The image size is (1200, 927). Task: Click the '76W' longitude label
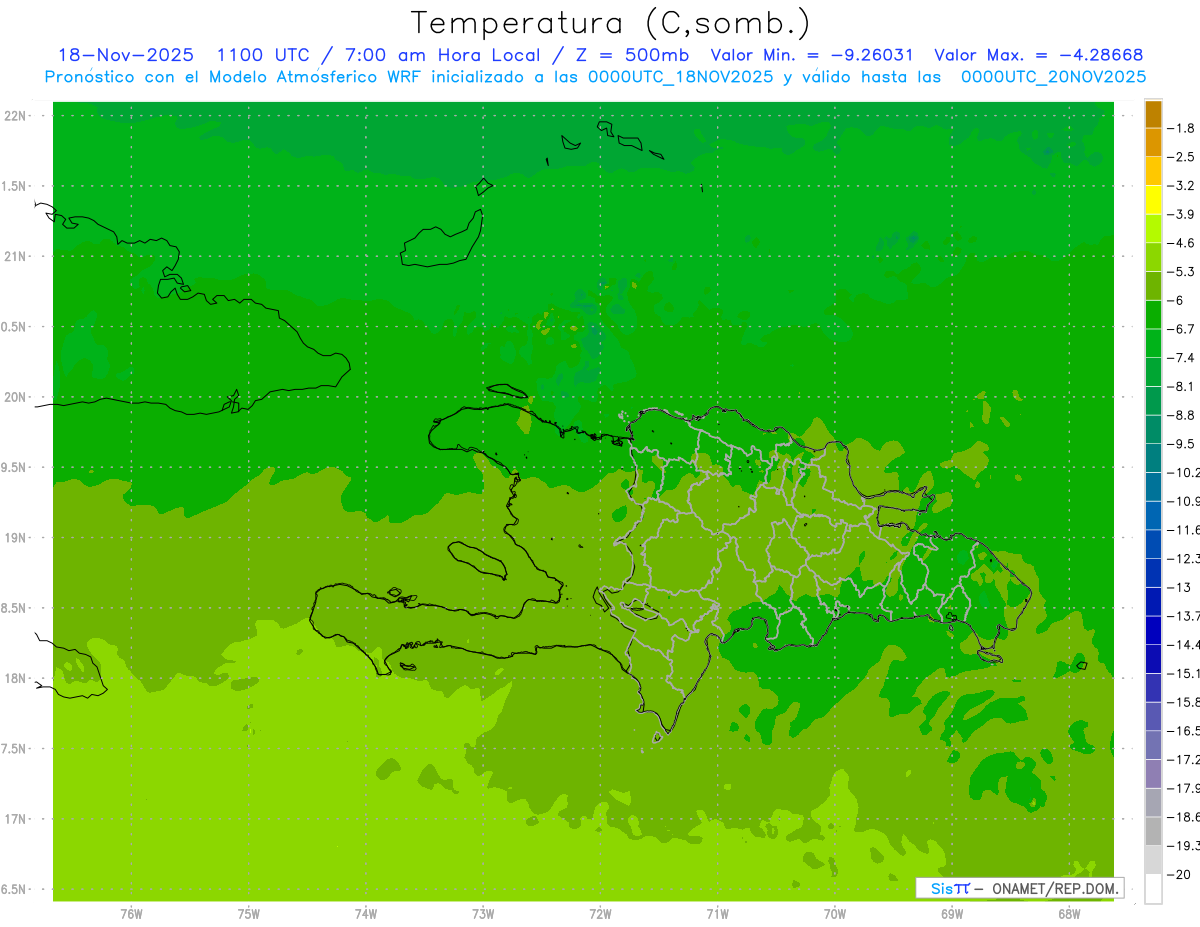click(x=131, y=914)
